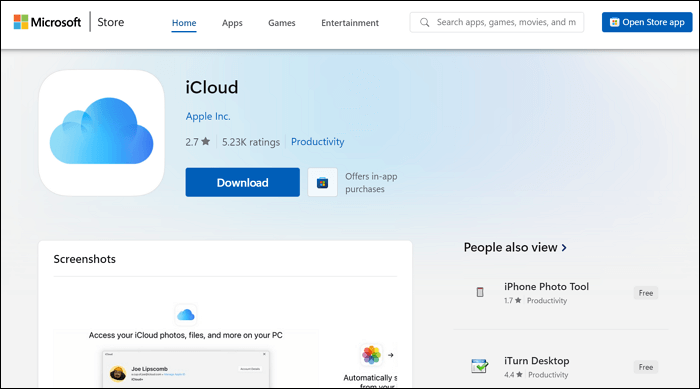Open the Apple Inc. publisher link
Screen dimensions: 700x389
tap(208, 116)
